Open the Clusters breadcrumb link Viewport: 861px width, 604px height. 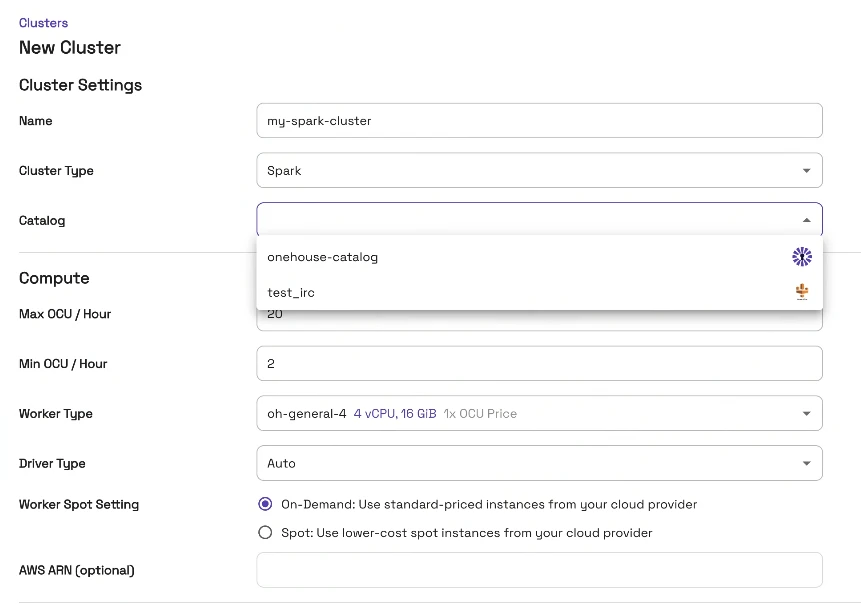click(43, 23)
